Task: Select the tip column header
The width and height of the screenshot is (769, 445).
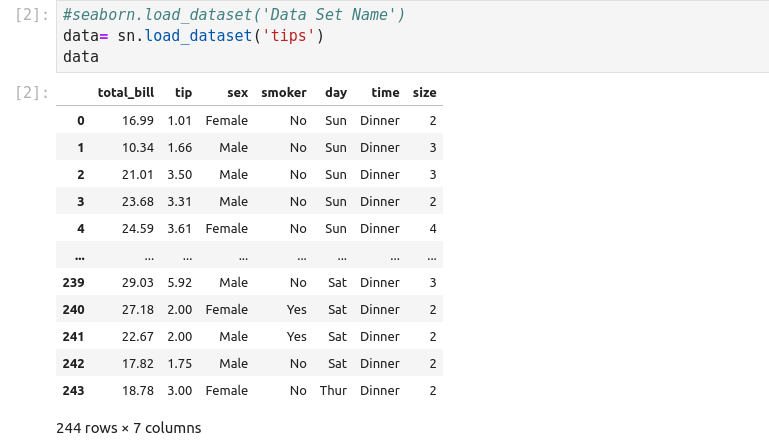Action: coord(183,93)
